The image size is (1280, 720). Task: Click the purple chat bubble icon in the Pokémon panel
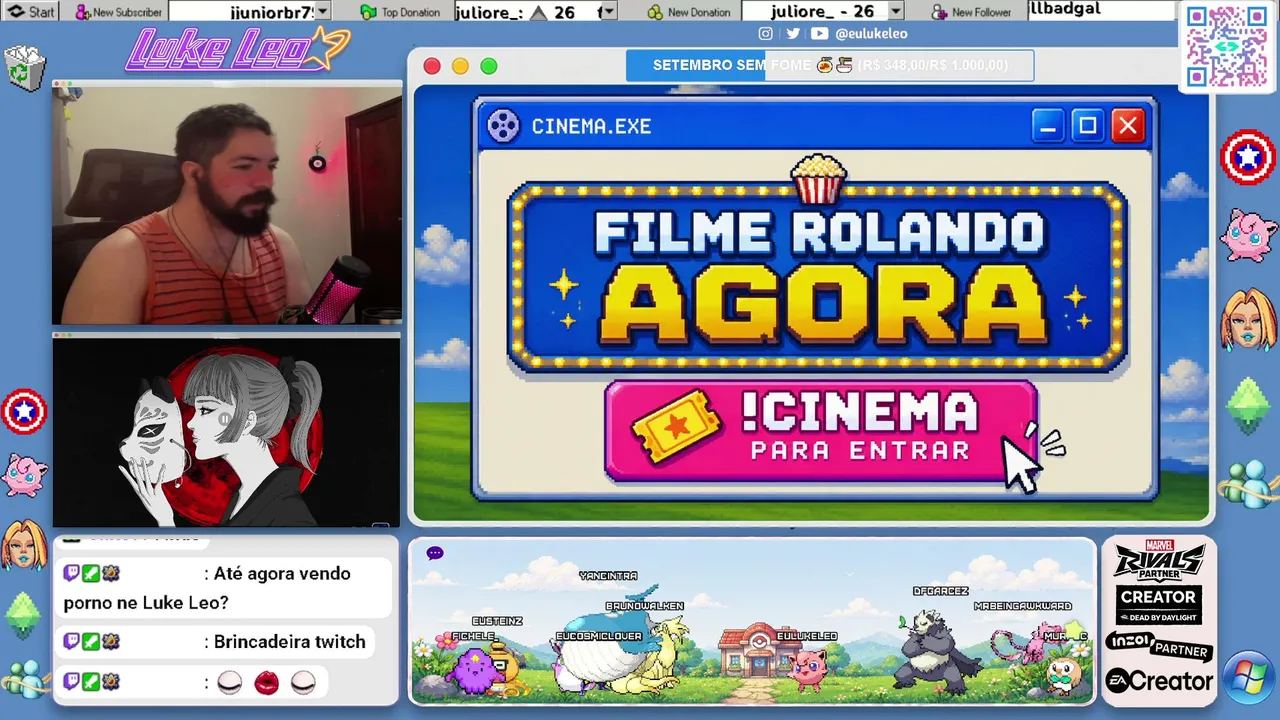tap(434, 553)
